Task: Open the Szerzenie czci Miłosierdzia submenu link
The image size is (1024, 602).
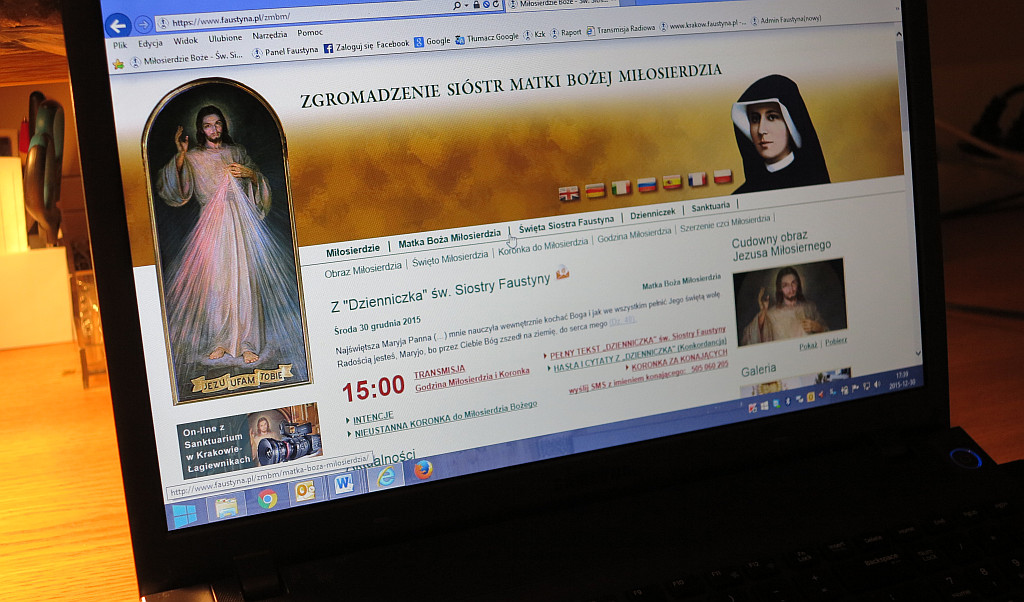Action: [725, 224]
